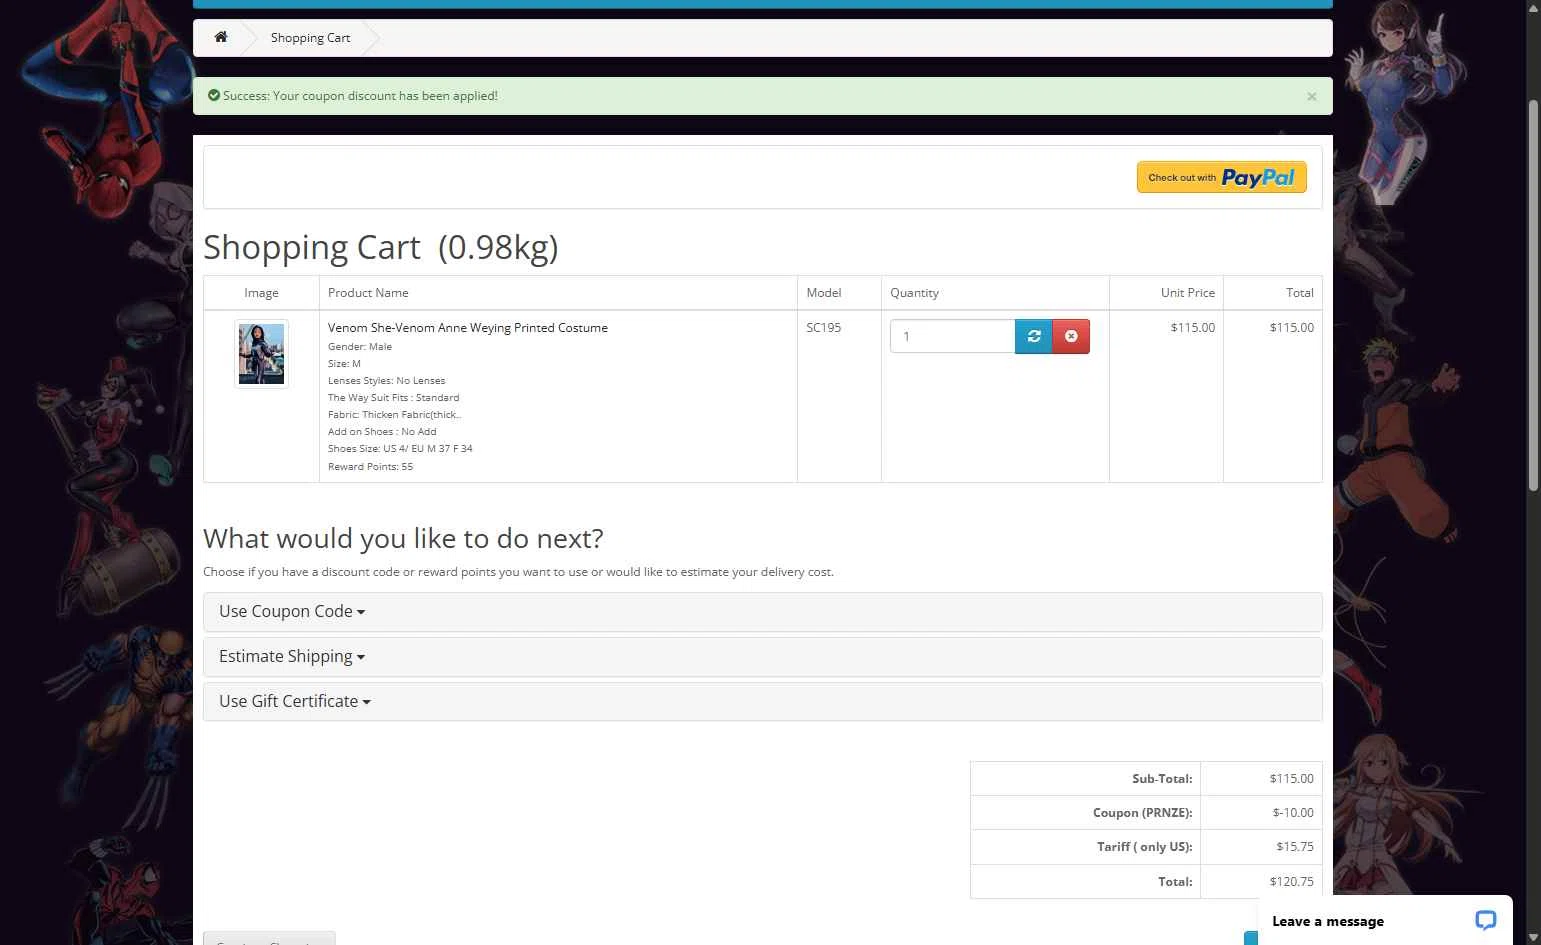
Task: Click the Shopping Cart (0.98kg) heading
Action: 380,247
